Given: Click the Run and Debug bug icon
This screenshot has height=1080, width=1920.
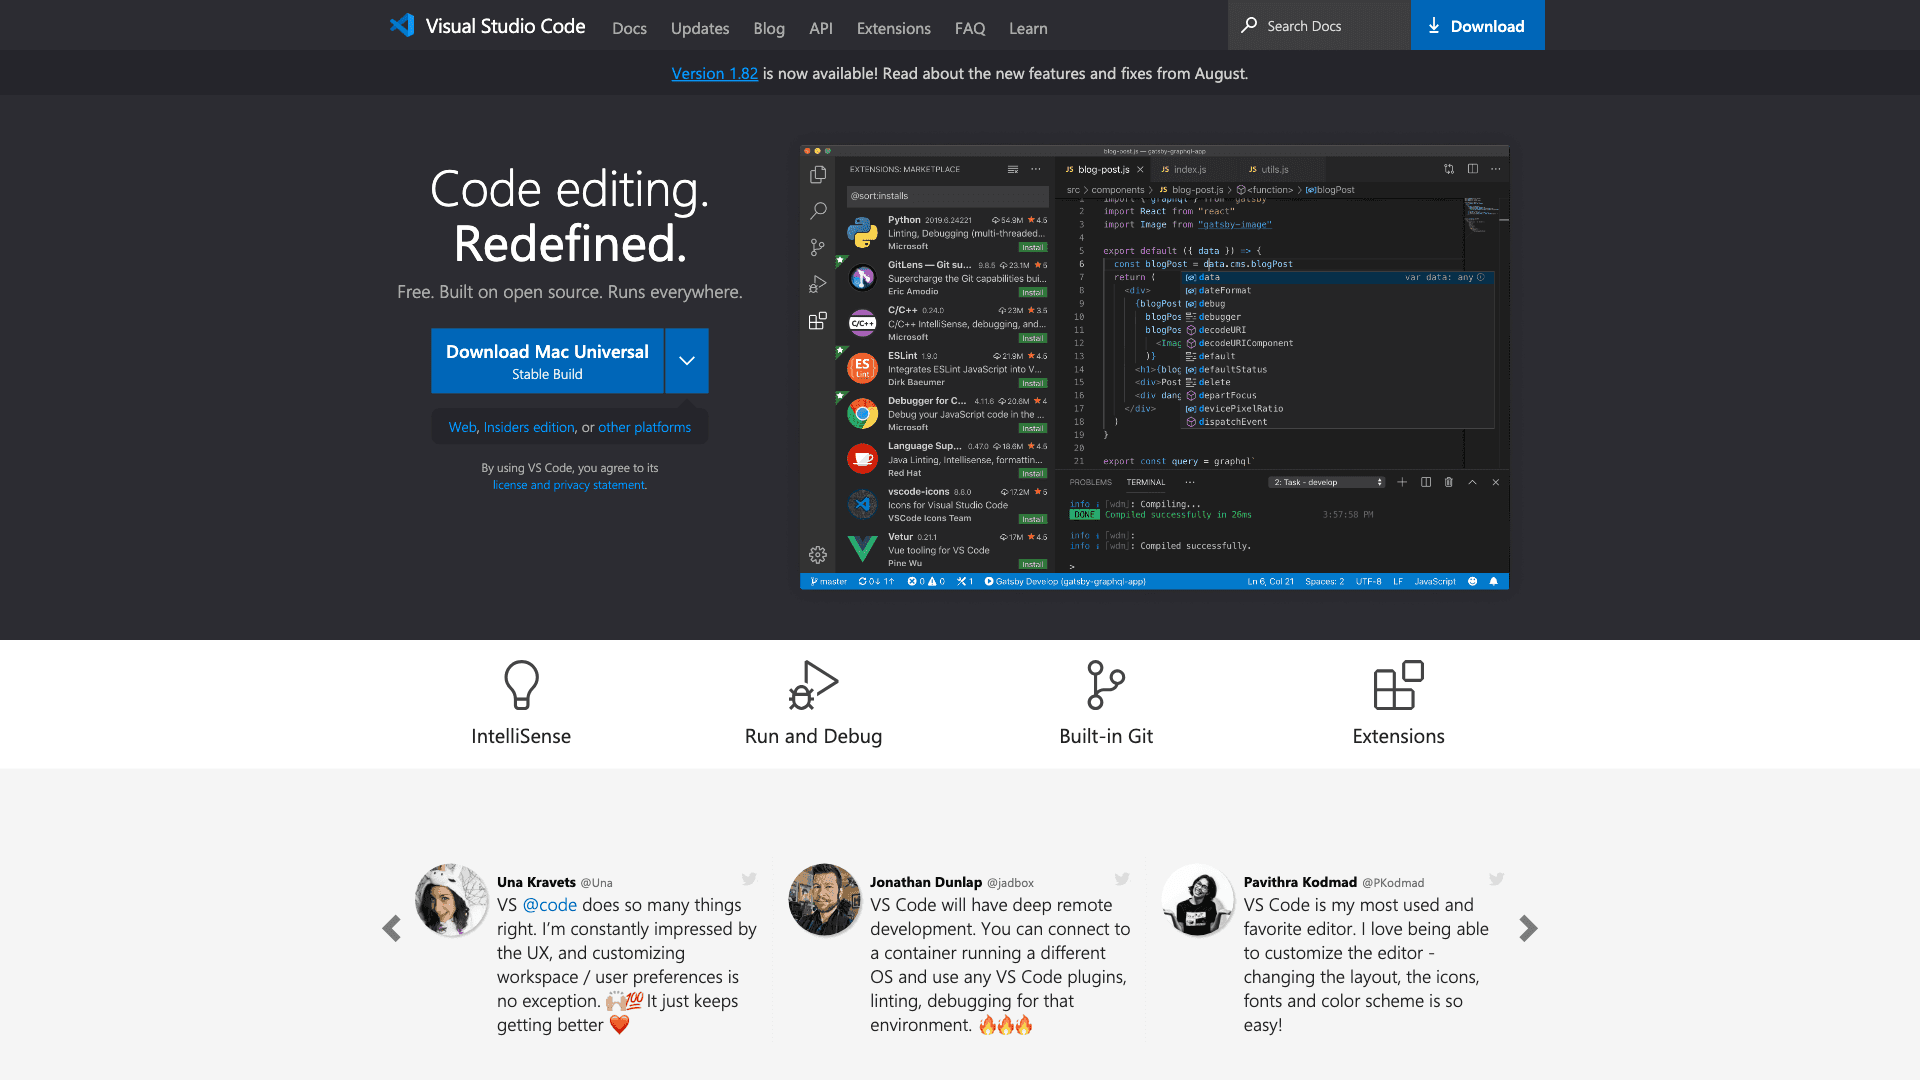Looking at the screenshot, I should pyautogui.click(x=813, y=685).
